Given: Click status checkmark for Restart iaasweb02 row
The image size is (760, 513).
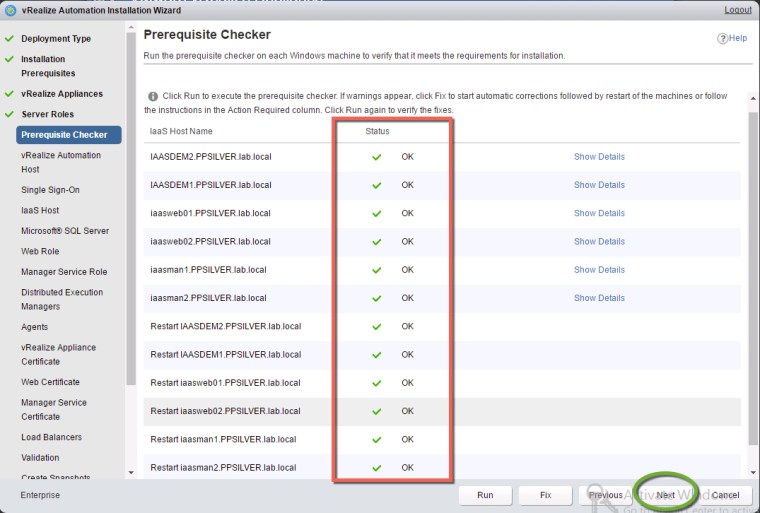Looking at the screenshot, I should [x=377, y=411].
